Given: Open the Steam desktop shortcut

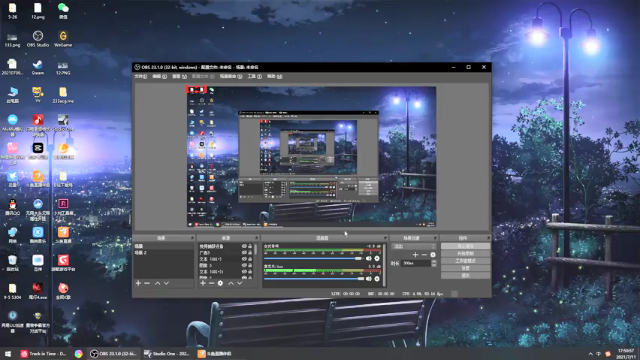Looking at the screenshot, I should (x=38, y=67).
